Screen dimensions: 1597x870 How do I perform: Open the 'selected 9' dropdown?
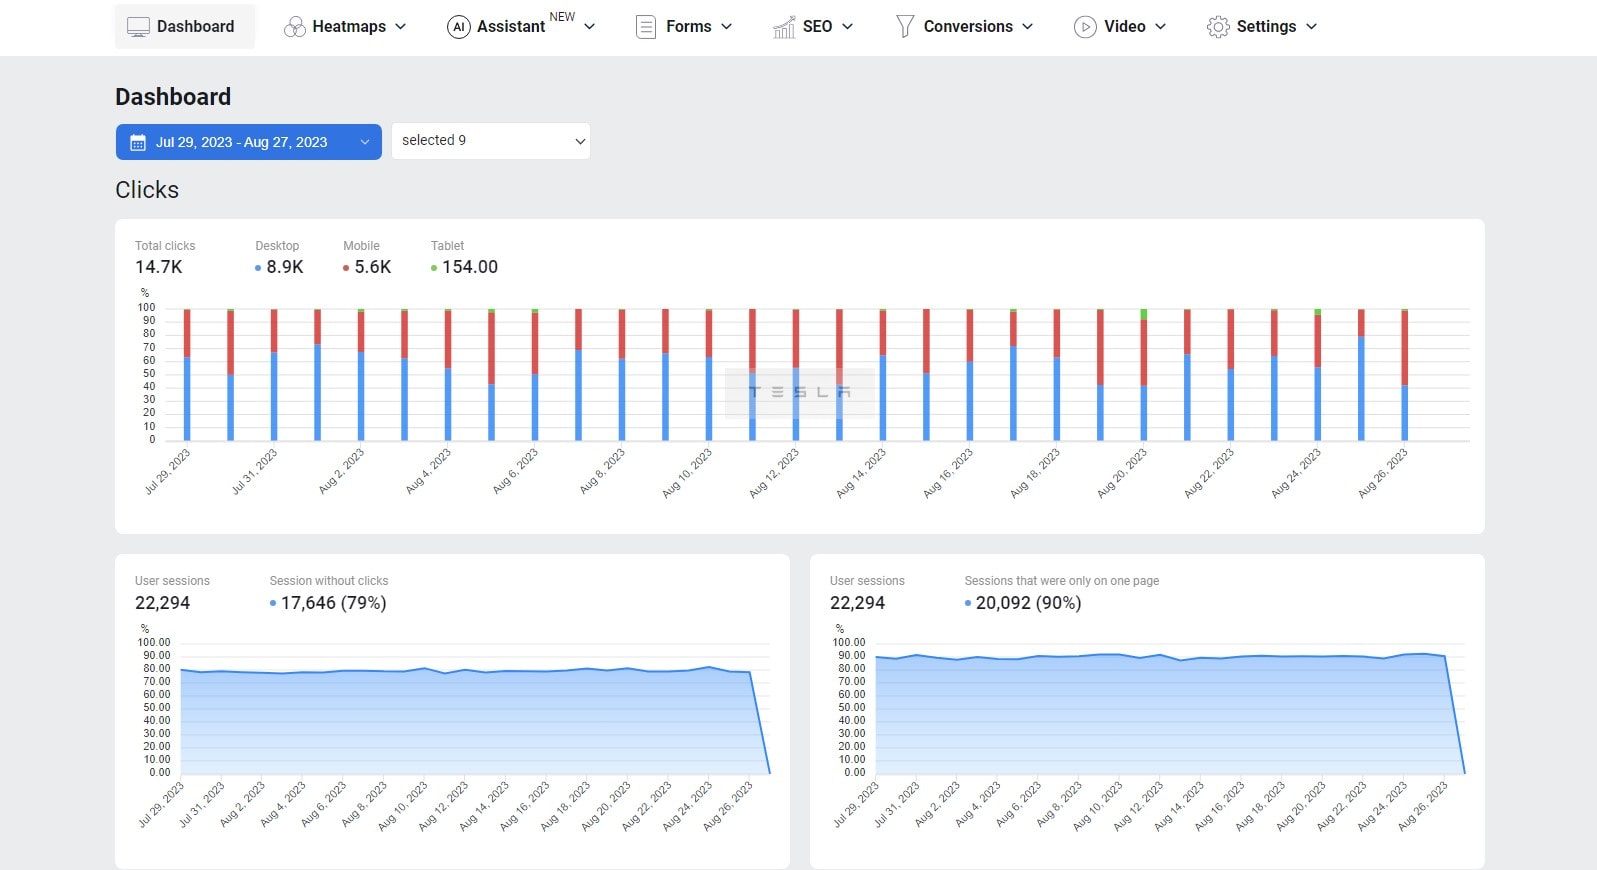(x=490, y=141)
